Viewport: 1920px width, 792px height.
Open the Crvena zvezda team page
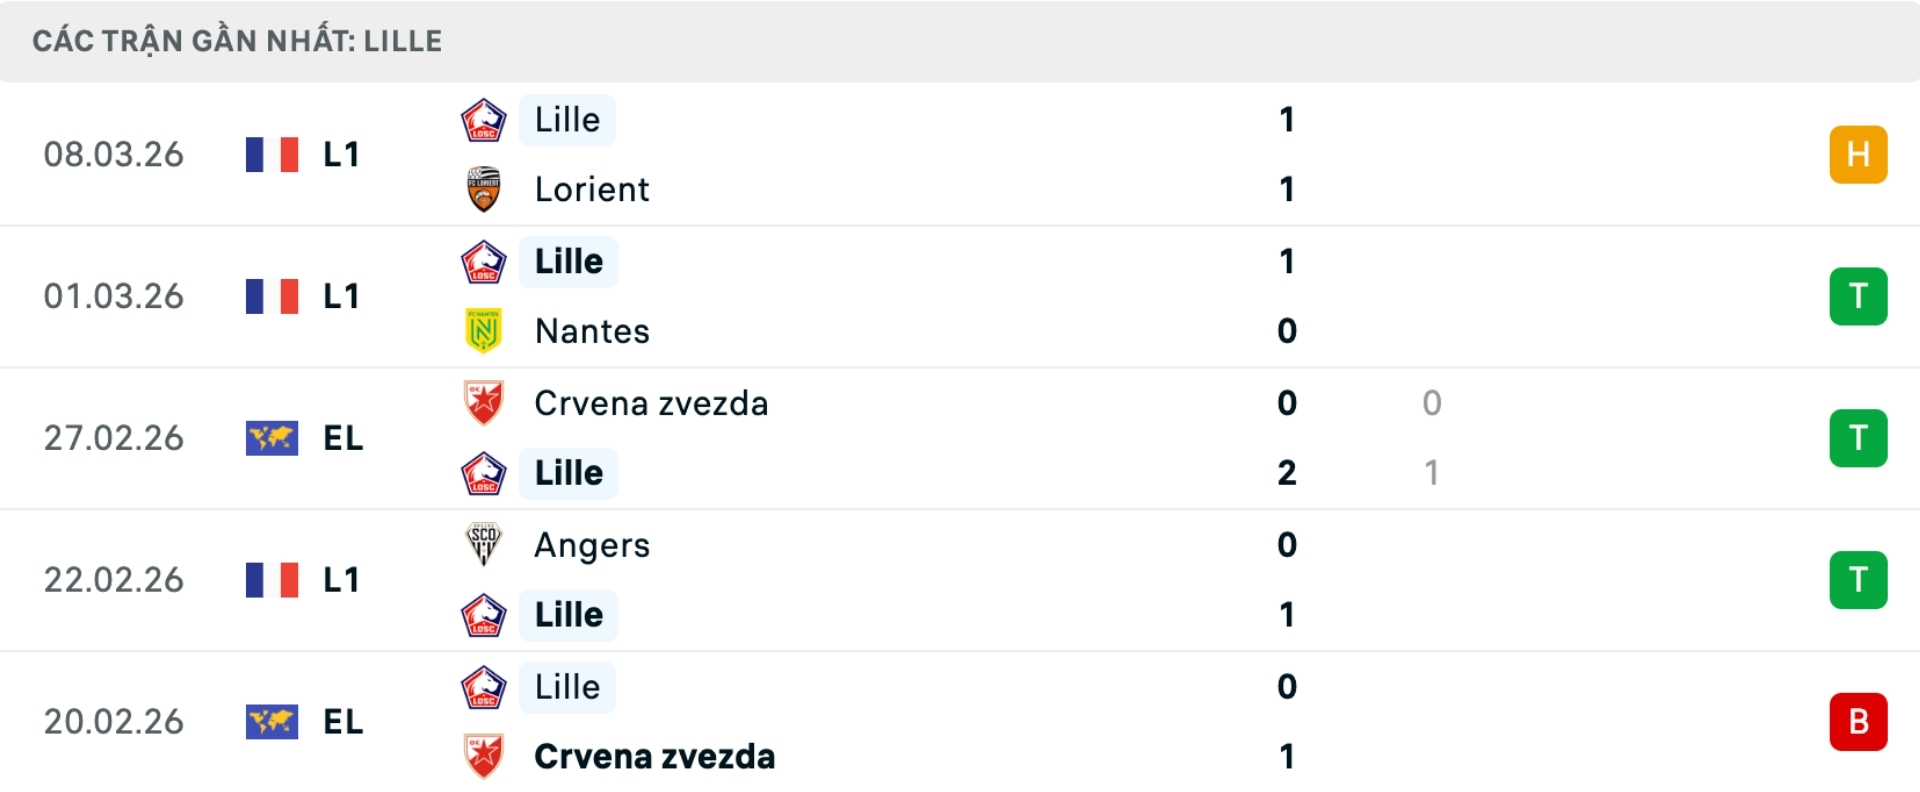tap(651, 403)
